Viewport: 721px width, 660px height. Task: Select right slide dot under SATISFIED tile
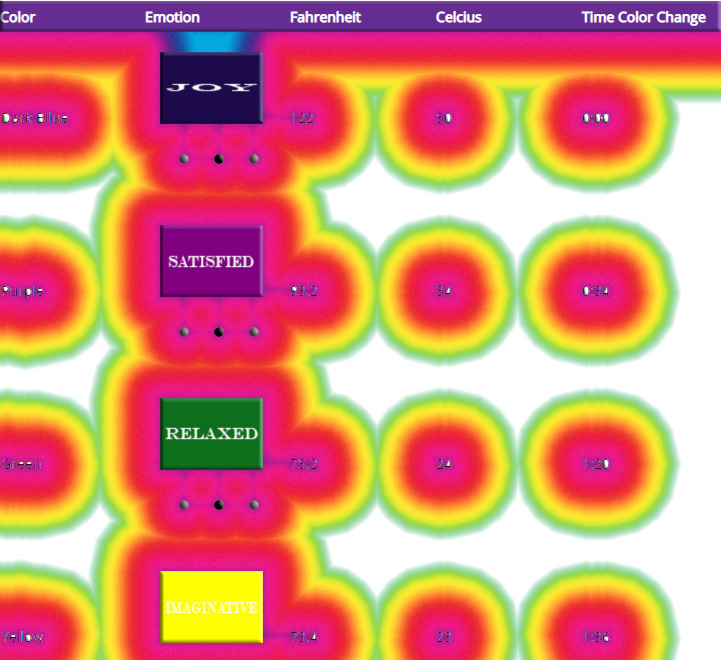click(x=254, y=332)
